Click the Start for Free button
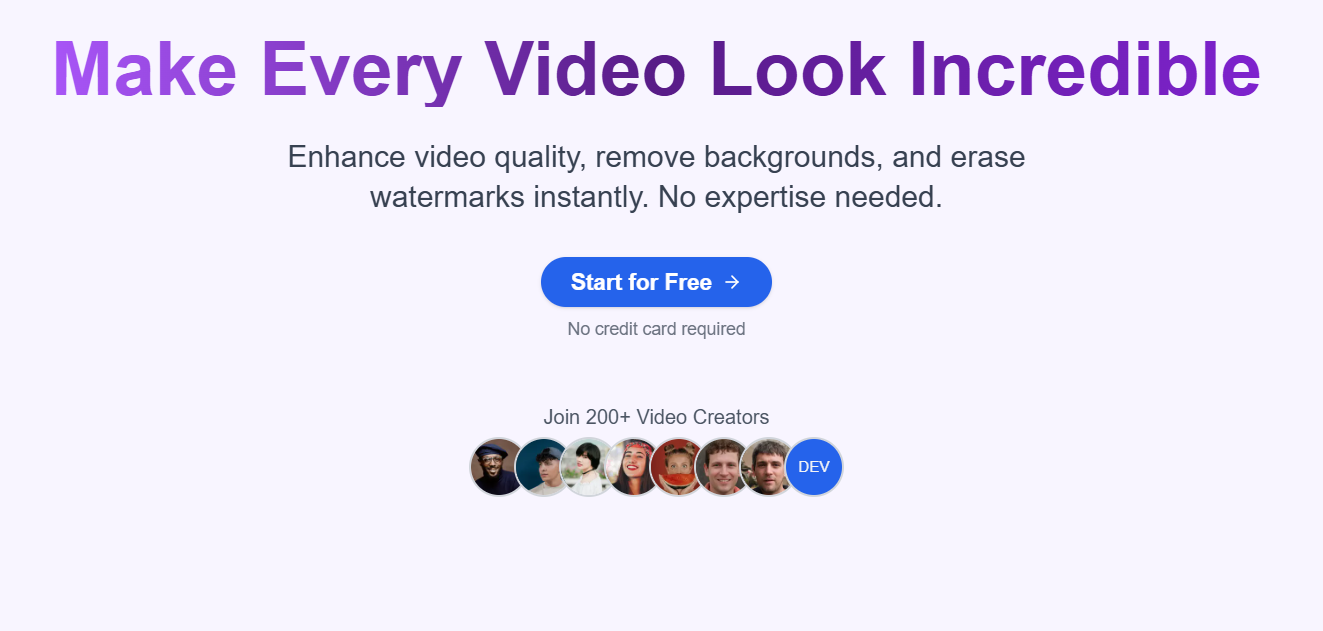 (x=656, y=282)
